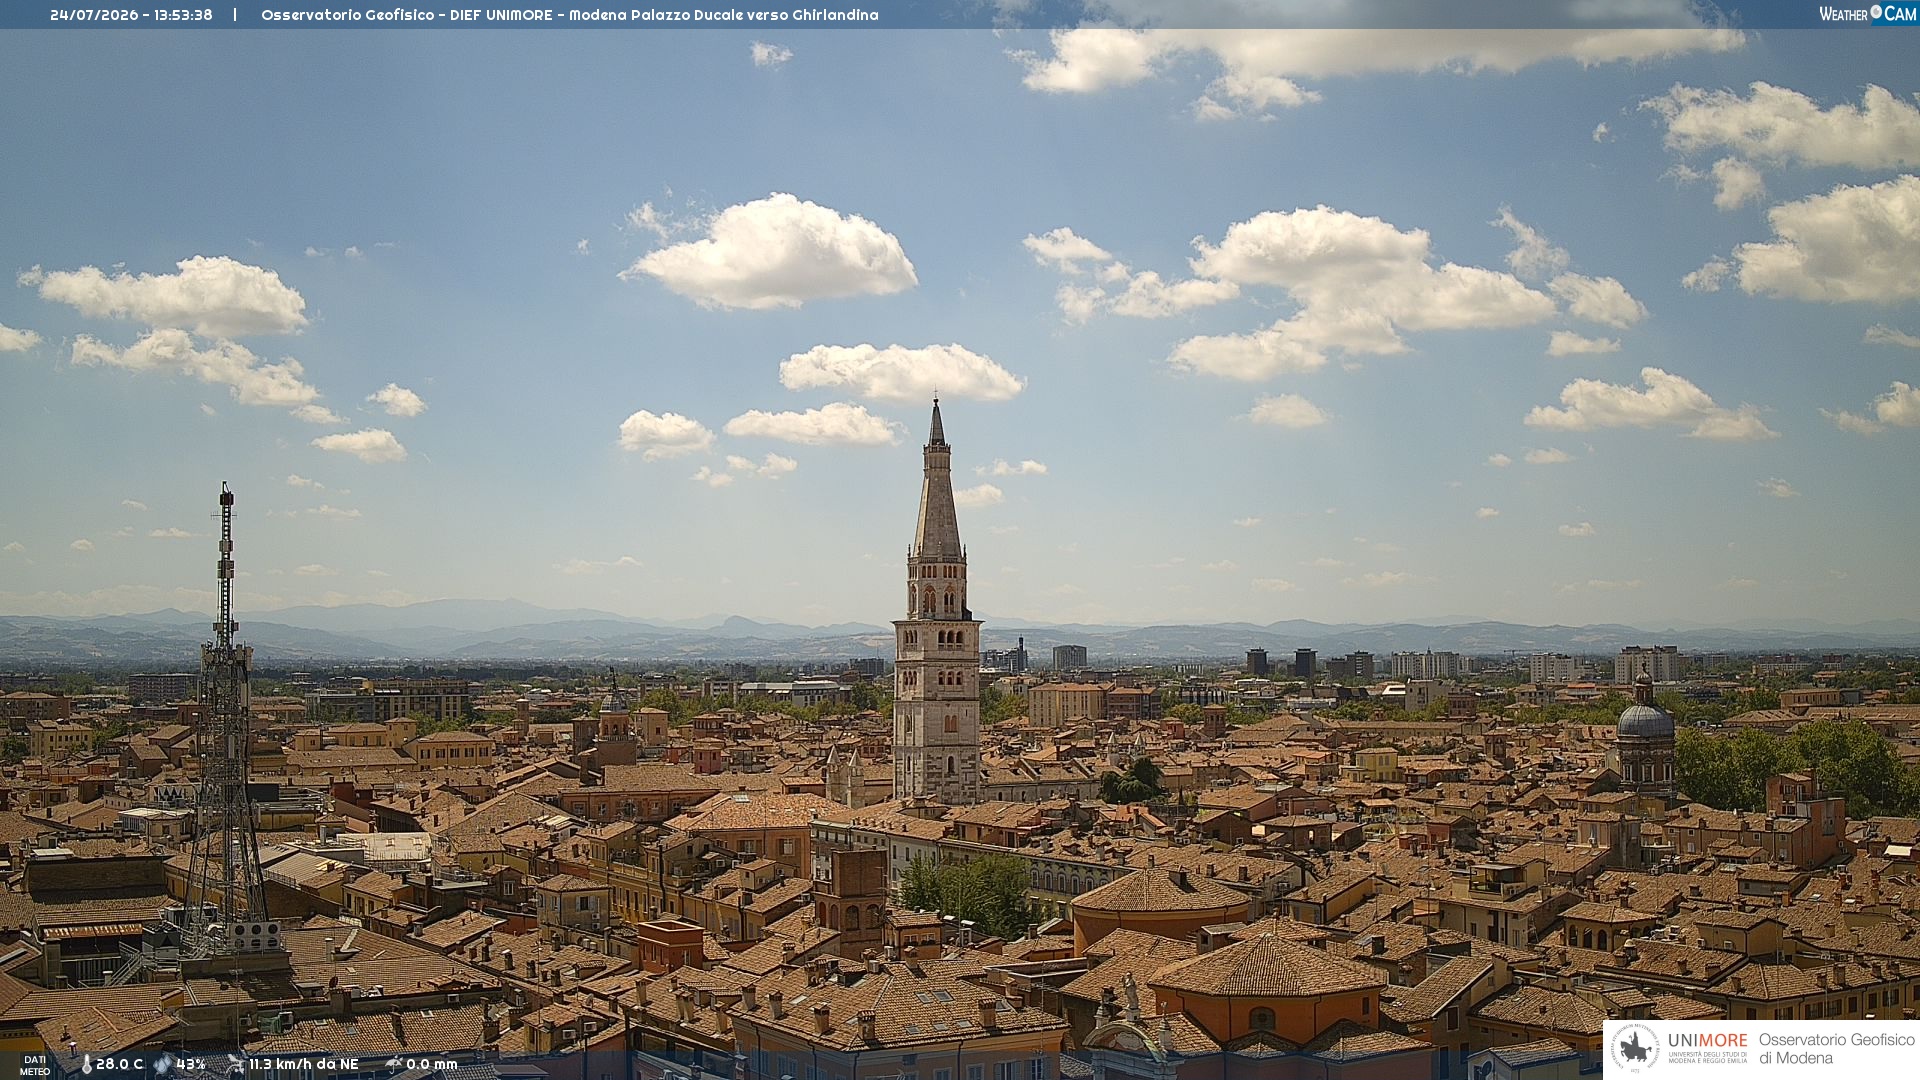This screenshot has width=1920, height=1080.
Task: Click the DATI METEO label
Action: click(35, 1066)
